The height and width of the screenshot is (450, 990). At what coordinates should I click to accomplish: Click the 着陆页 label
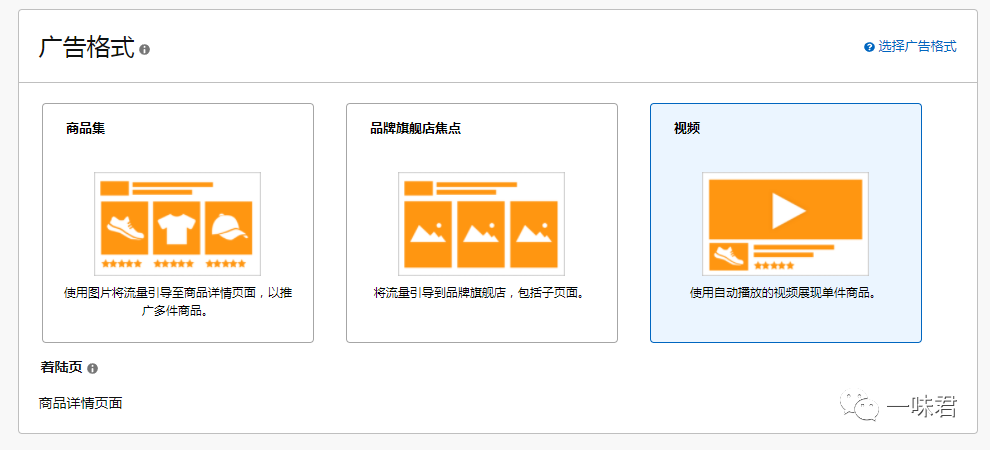pyautogui.click(x=61, y=368)
